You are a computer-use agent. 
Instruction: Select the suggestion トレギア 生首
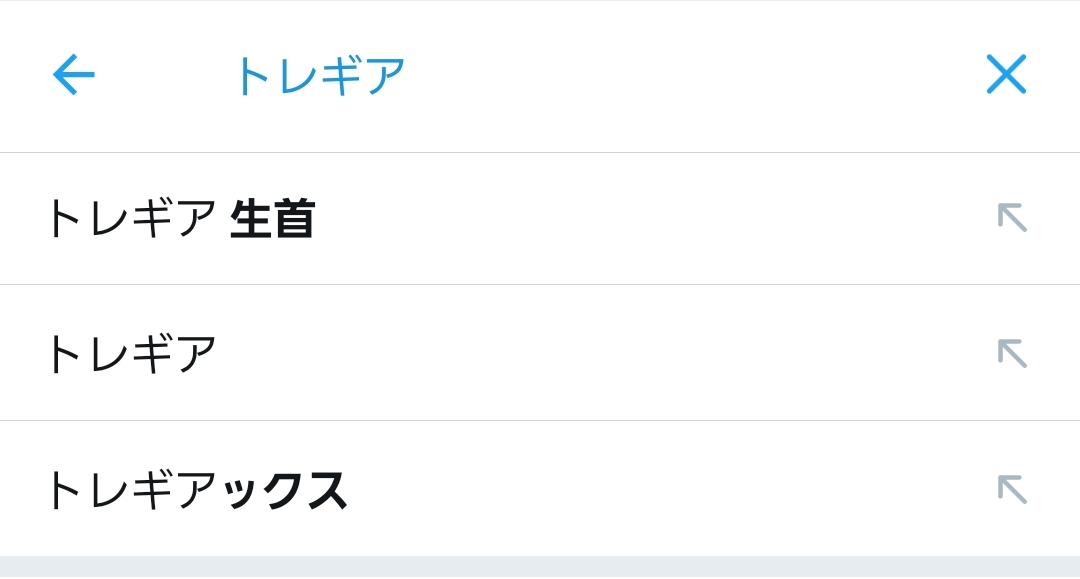click(180, 219)
